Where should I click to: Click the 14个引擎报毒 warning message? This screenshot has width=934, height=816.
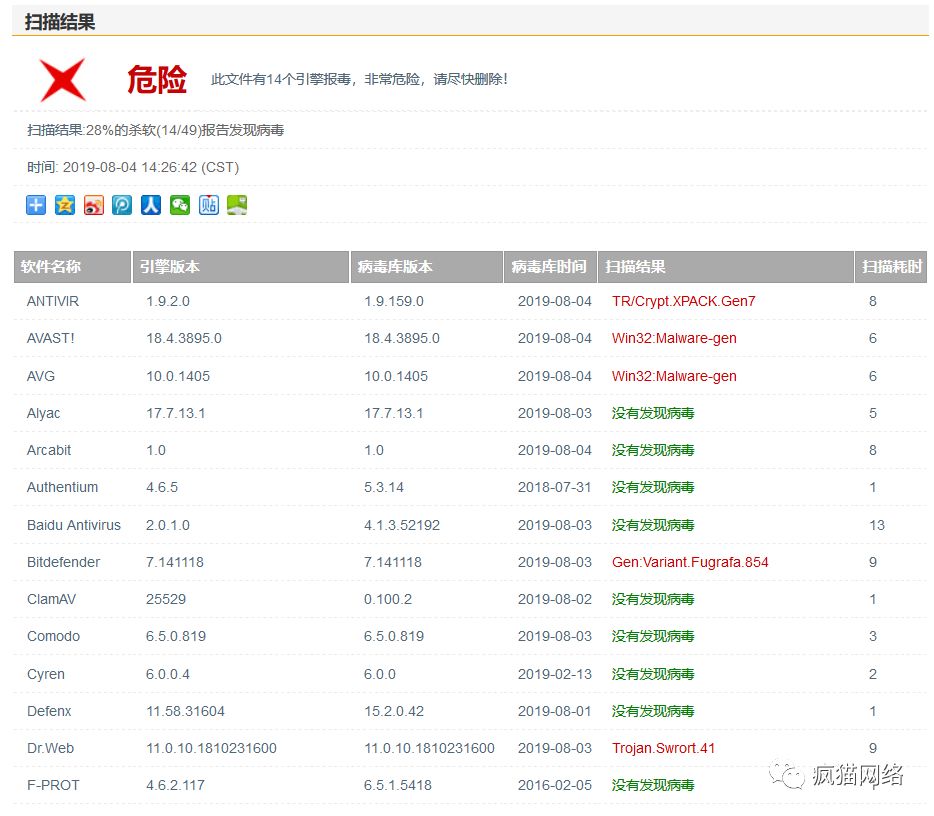pos(359,79)
